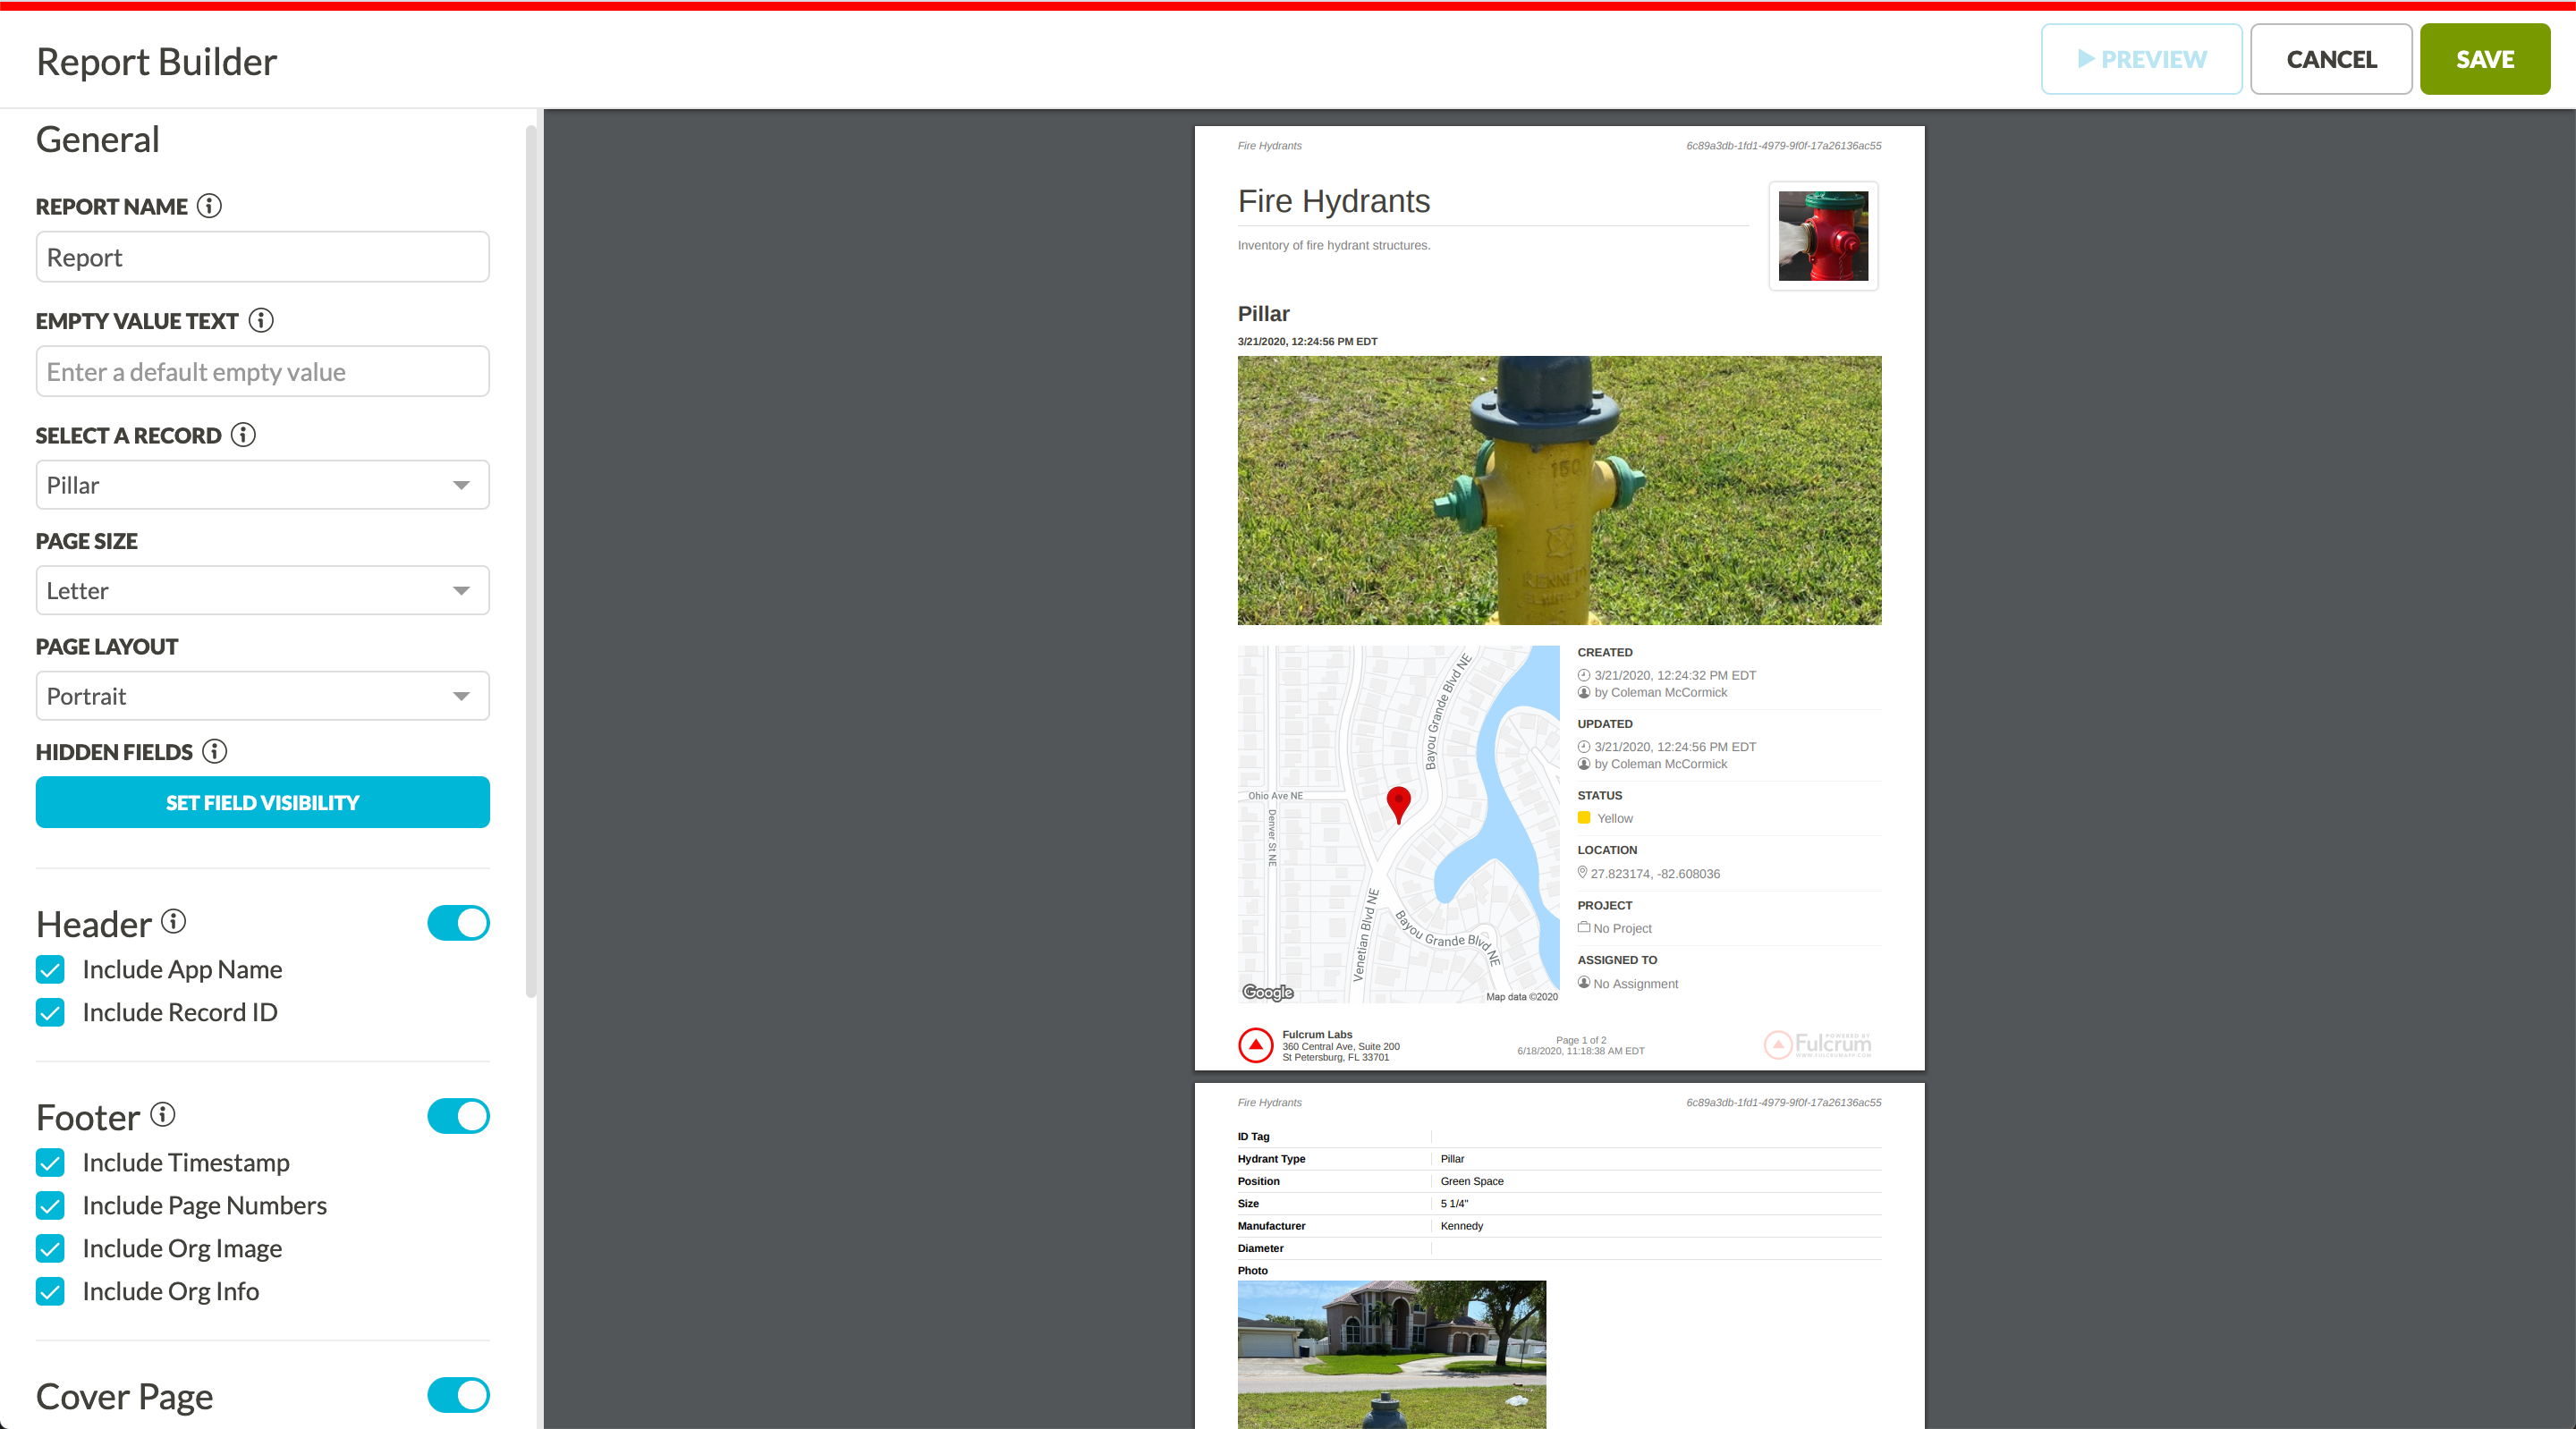
Task: Click the Report Name info icon
Action: click(x=209, y=206)
